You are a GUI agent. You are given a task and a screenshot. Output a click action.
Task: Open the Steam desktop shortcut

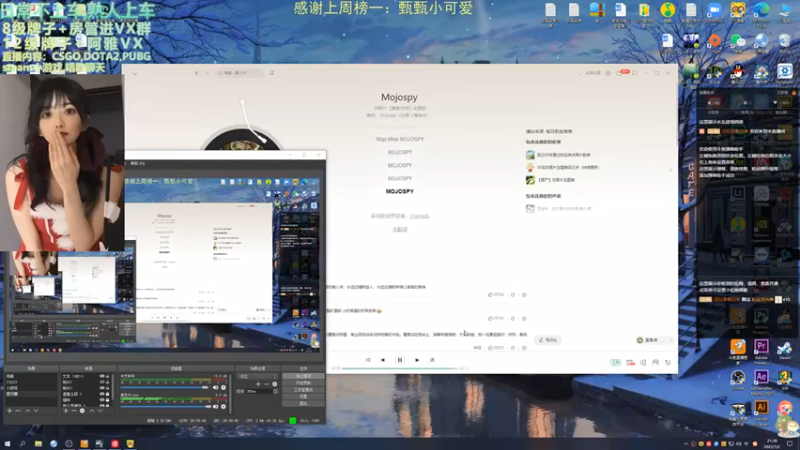click(x=784, y=350)
